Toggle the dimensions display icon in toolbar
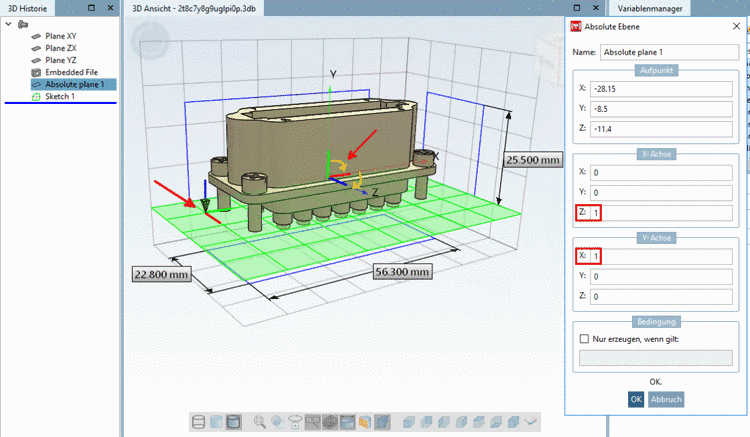Image resolution: width=750 pixels, height=437 pixels. tap(313, 422)
